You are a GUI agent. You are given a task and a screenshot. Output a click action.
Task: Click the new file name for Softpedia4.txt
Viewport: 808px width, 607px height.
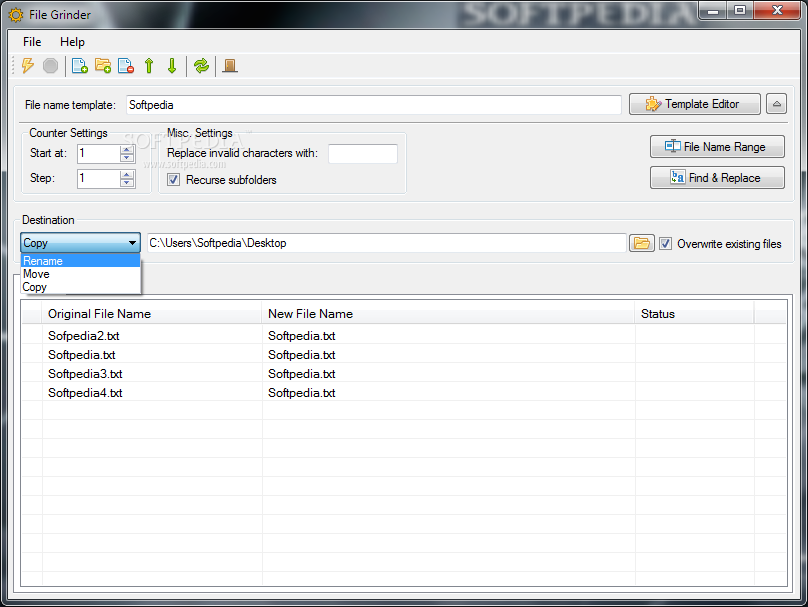coord(301,393)
